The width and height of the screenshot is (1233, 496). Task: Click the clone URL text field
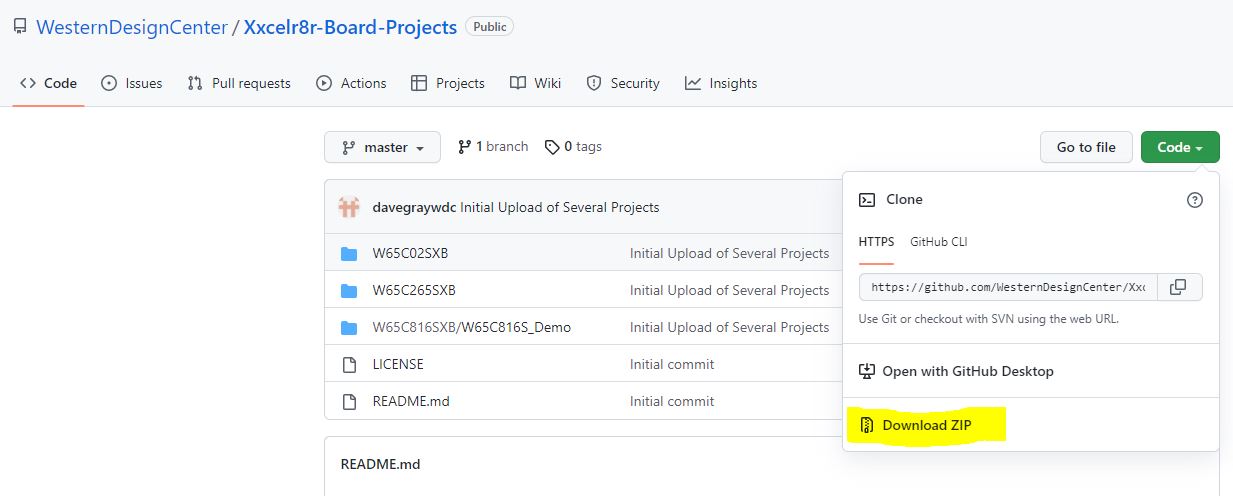pyautogui.click(x=1008, y=287)
